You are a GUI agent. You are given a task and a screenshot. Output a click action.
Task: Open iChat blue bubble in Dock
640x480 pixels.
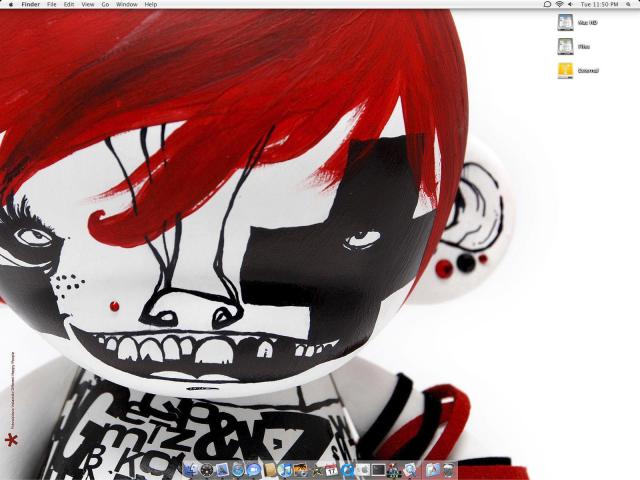click(x=253, y=470)
